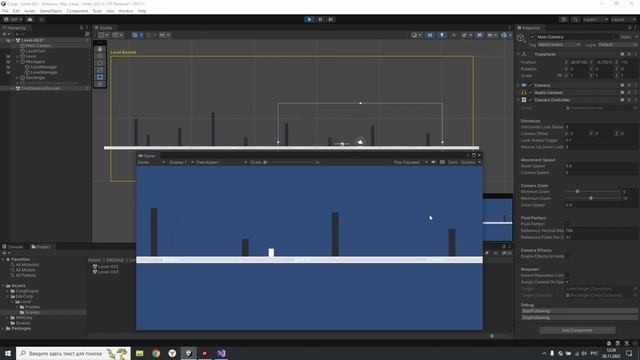
Task: Adjust the Game view Scale slider
Action: tap(289, 162)
